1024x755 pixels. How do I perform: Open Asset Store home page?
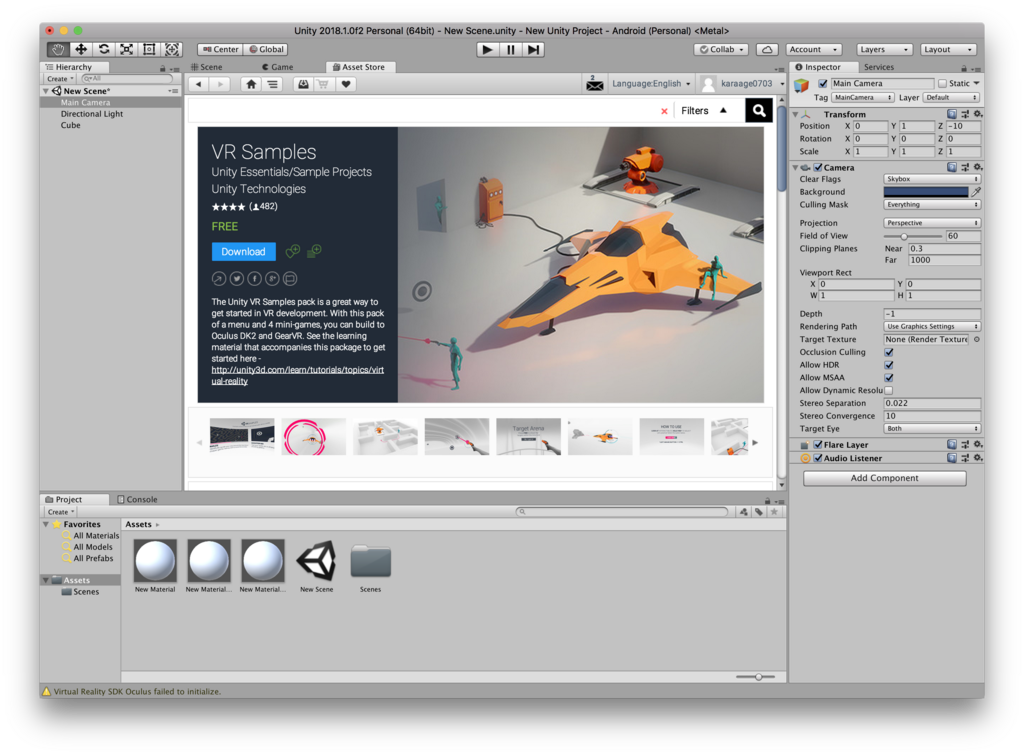point(251,84)
